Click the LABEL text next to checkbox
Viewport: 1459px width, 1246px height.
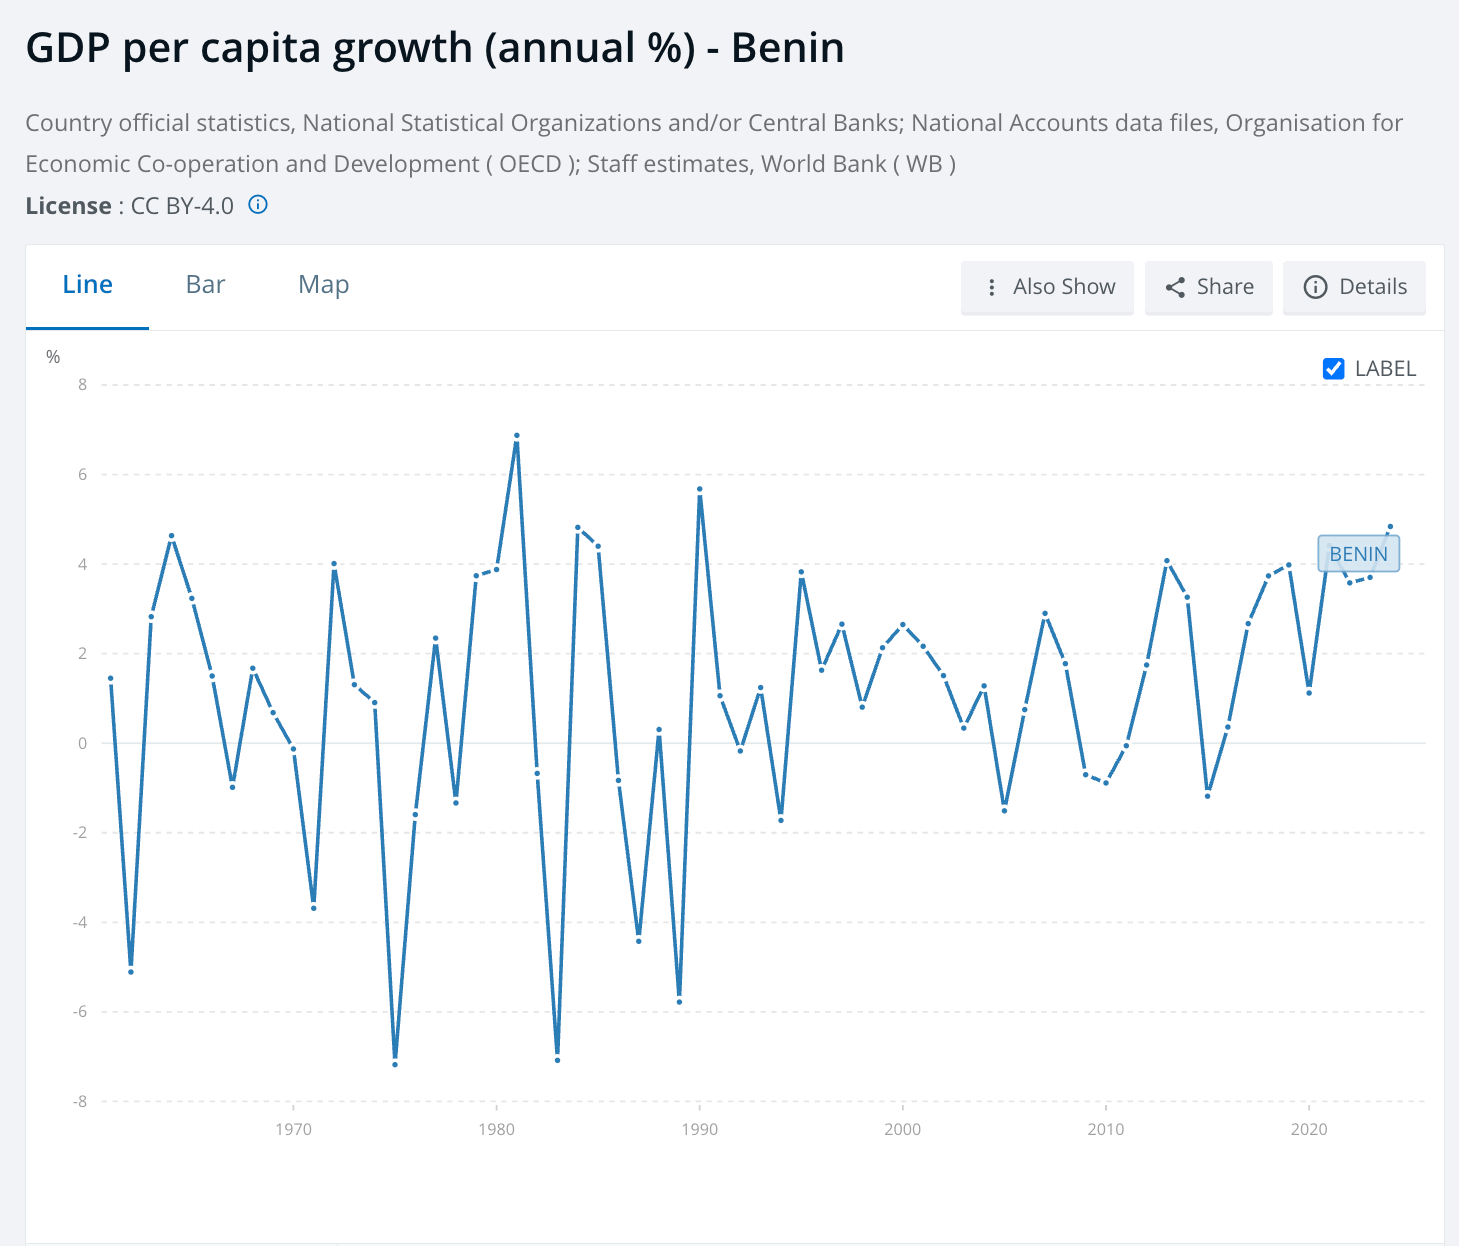point(1385,369)
